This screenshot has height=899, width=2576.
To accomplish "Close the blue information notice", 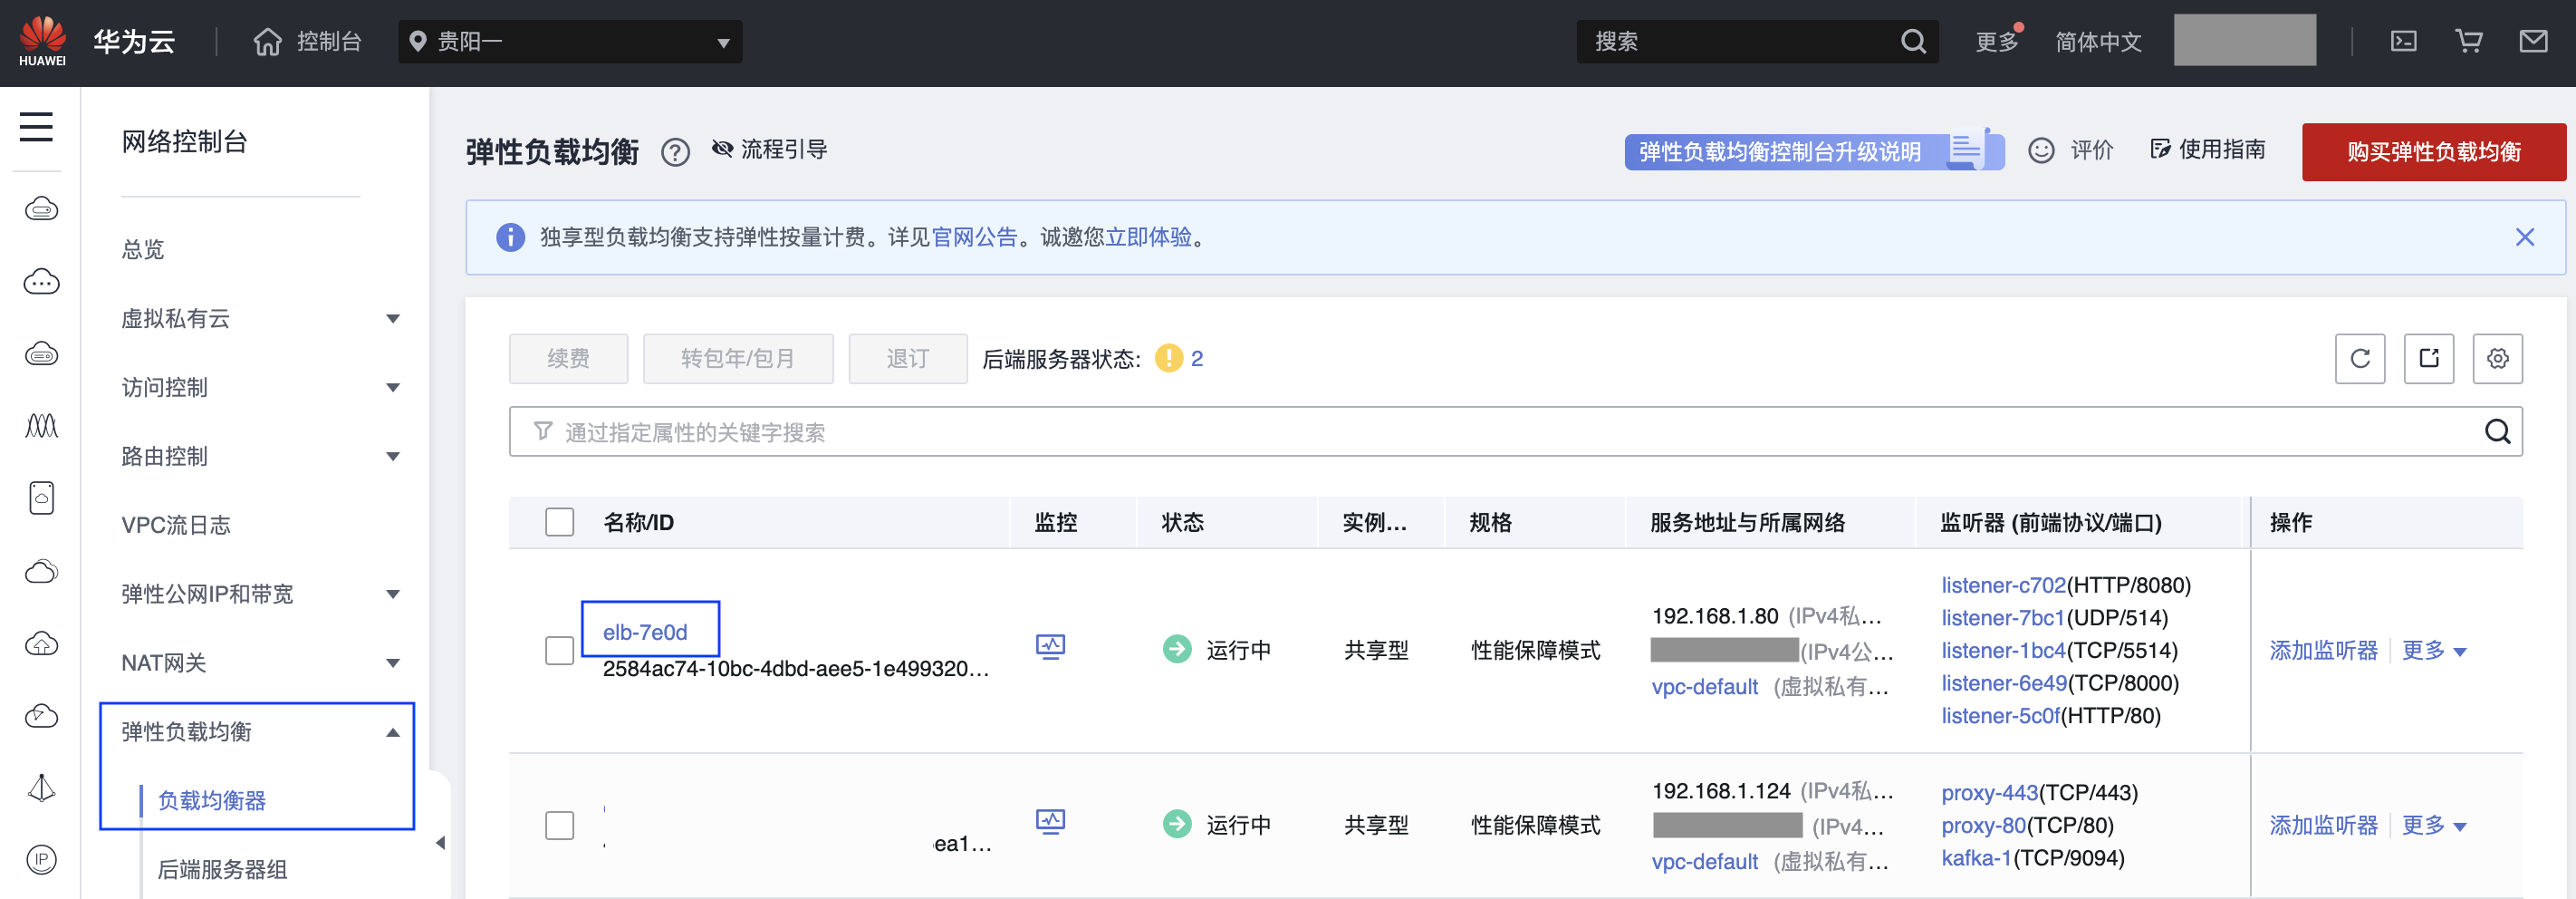I will (2525, 237).
